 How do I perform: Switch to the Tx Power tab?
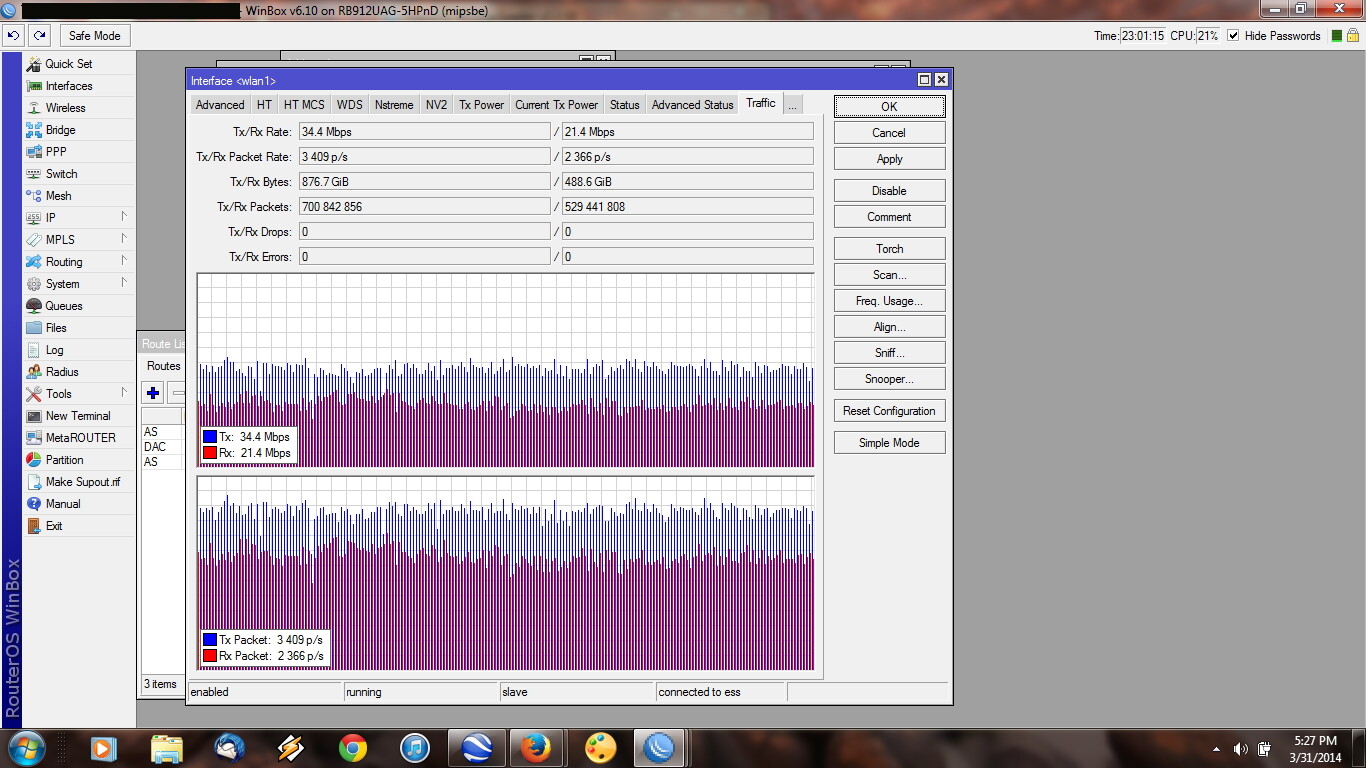[481, 105]
